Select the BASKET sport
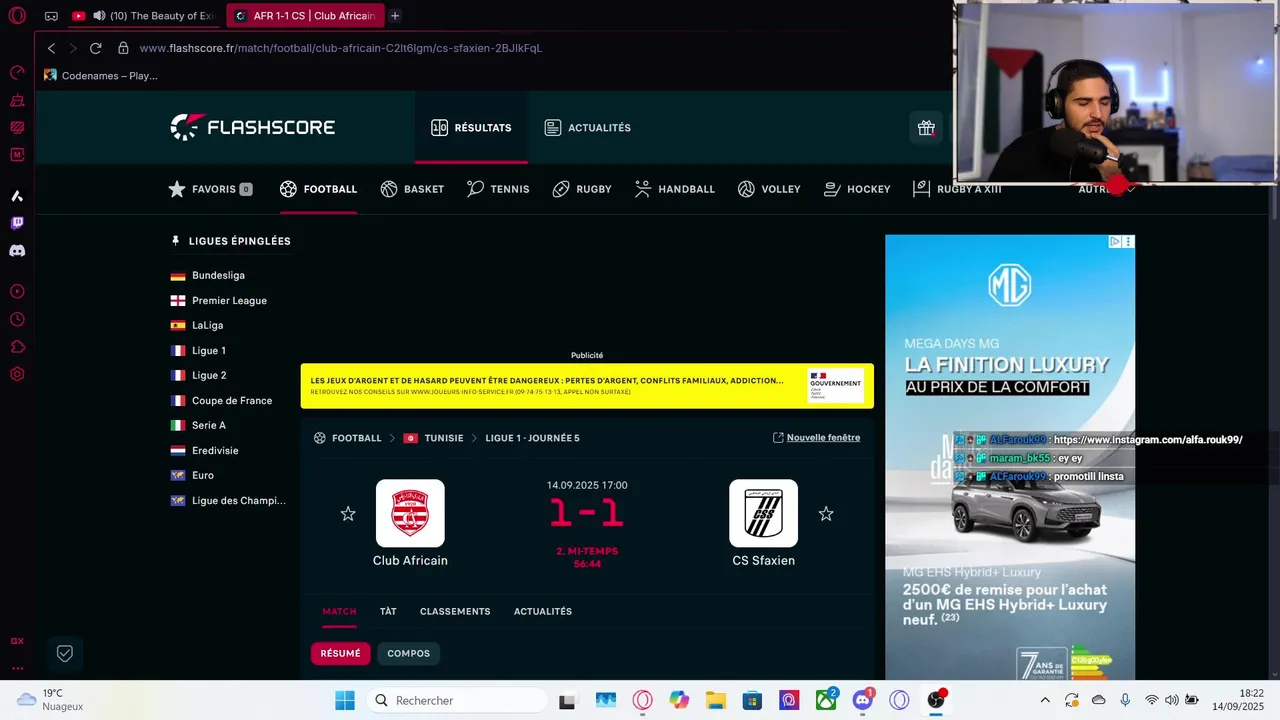1280x720 pixels. pyautogui.click(x=412, y=189)
